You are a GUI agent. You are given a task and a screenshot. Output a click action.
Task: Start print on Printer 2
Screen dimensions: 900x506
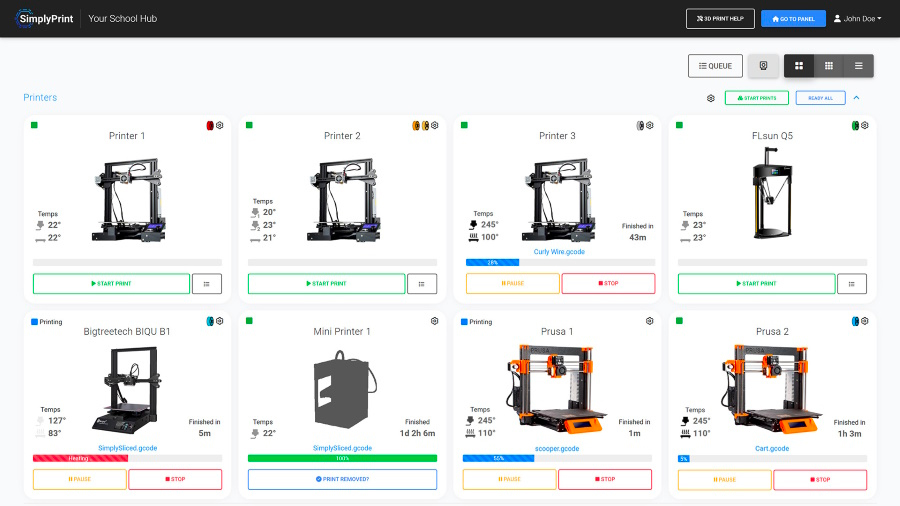point(326,283)
